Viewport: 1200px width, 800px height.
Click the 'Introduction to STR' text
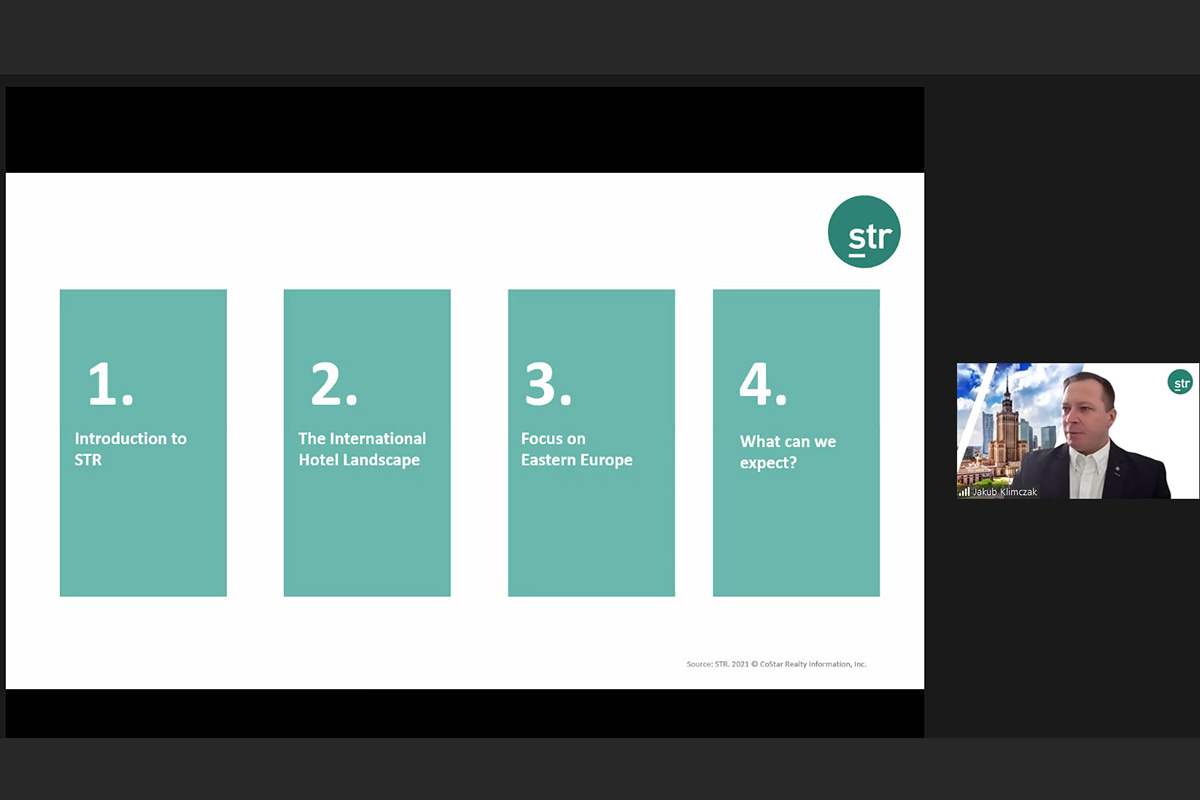pyautogui.click(x=130, y=449)
